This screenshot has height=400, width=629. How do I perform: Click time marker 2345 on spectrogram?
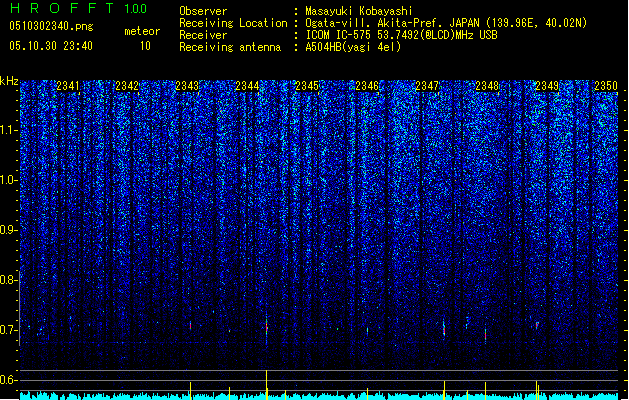307,86
